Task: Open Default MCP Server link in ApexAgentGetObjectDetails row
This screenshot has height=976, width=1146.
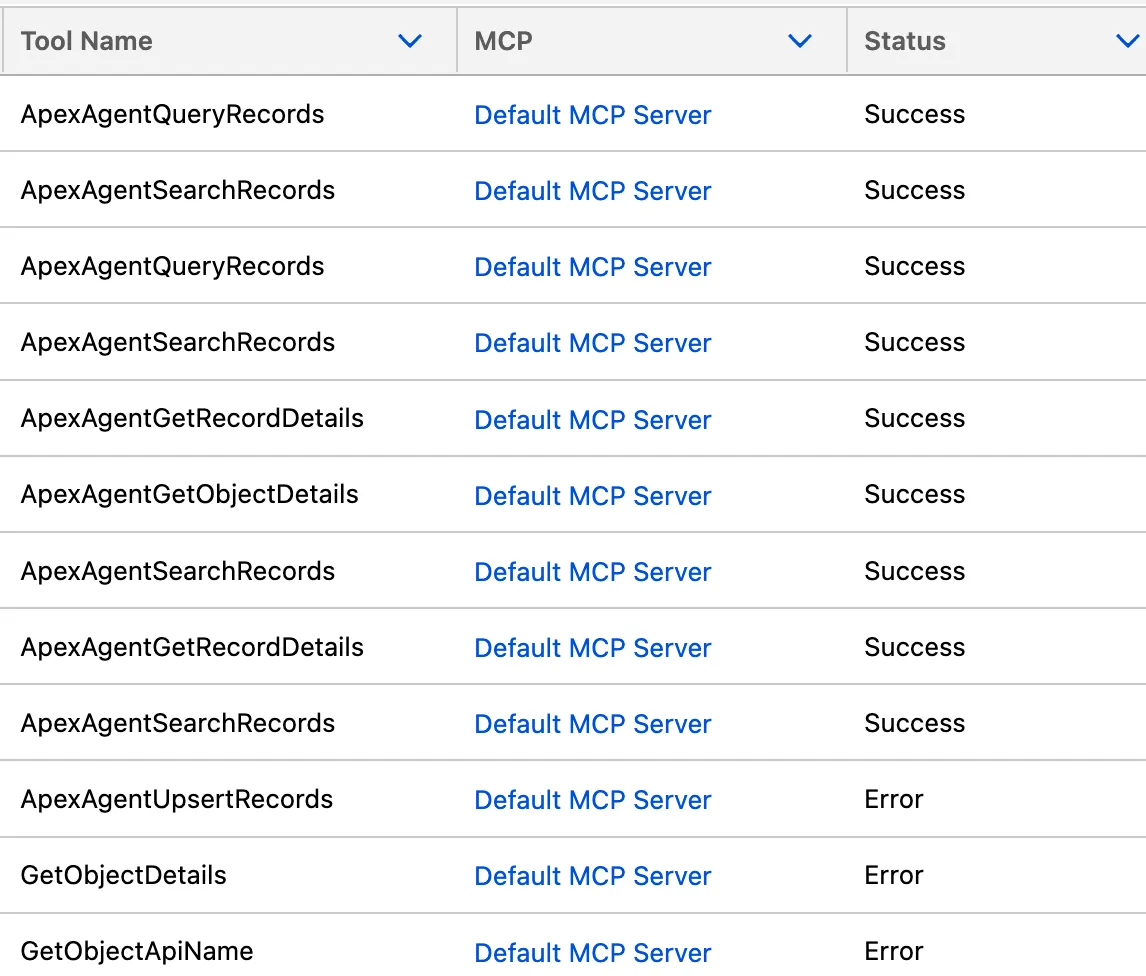Action: coord(592,496)
